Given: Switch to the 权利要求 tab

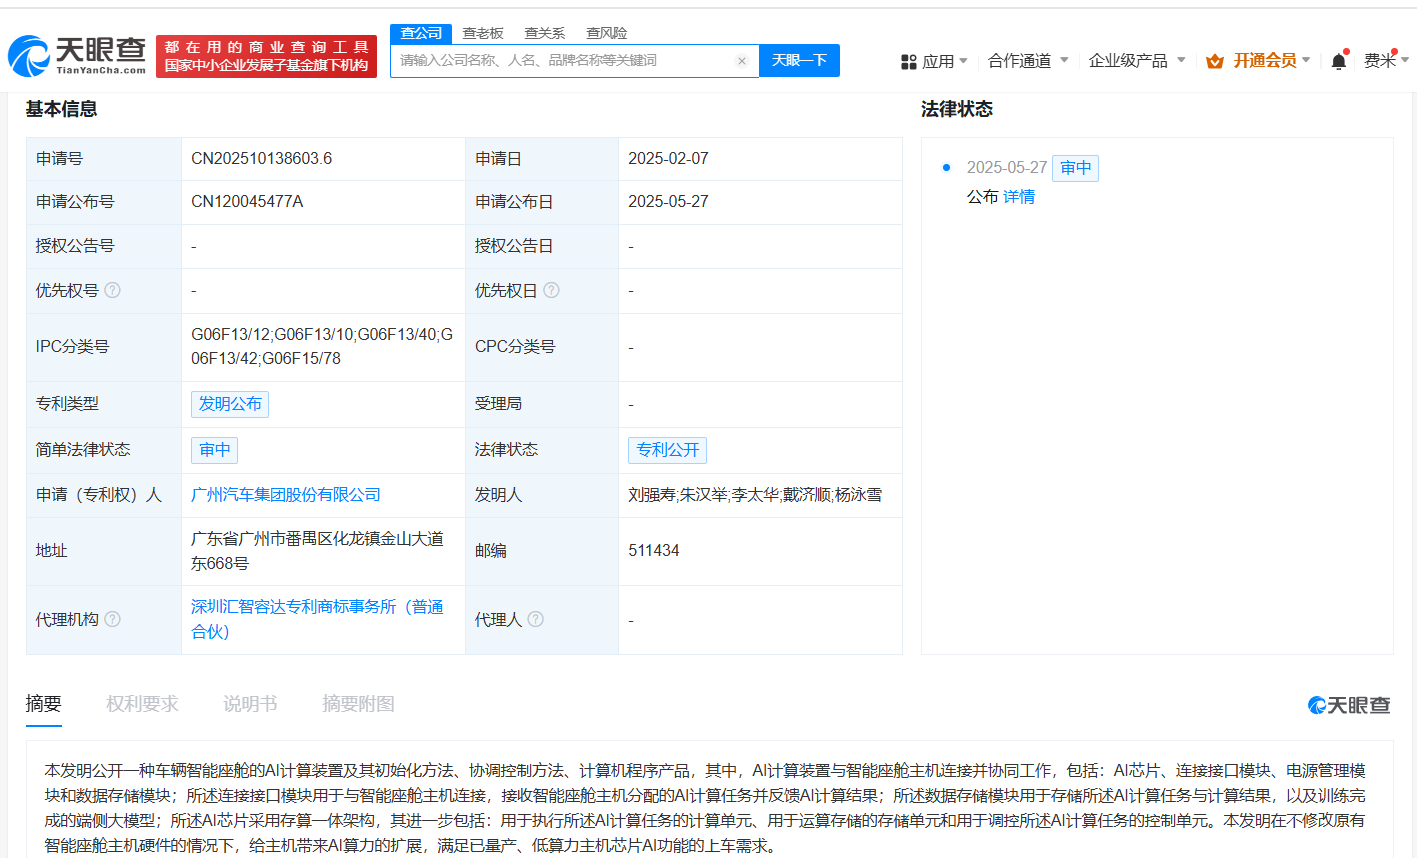Looking at the screenshot, I should click(143, 704).
